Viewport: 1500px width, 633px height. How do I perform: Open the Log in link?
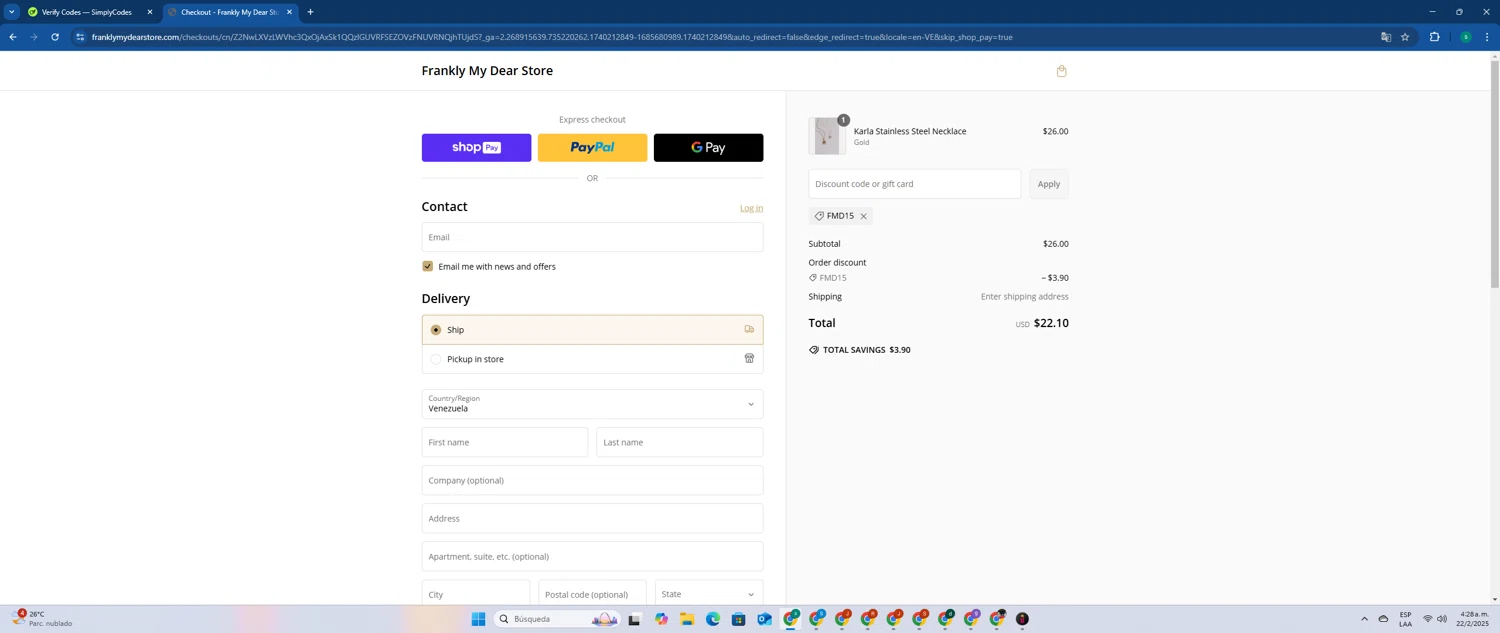coord(751,208)
